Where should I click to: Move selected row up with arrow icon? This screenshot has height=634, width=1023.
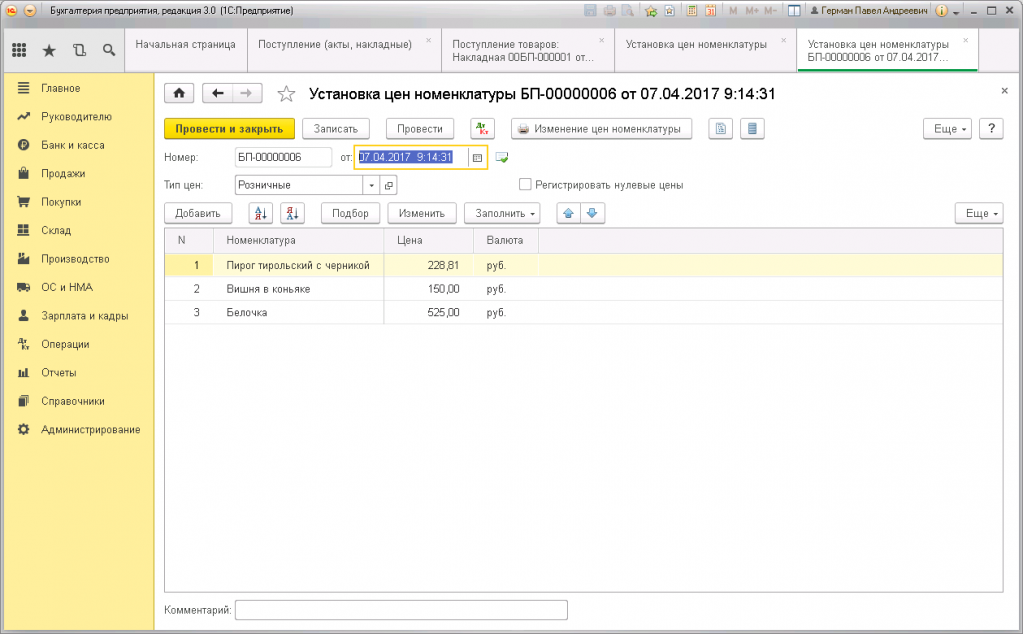pyautogui.click(x=569, y=213)
